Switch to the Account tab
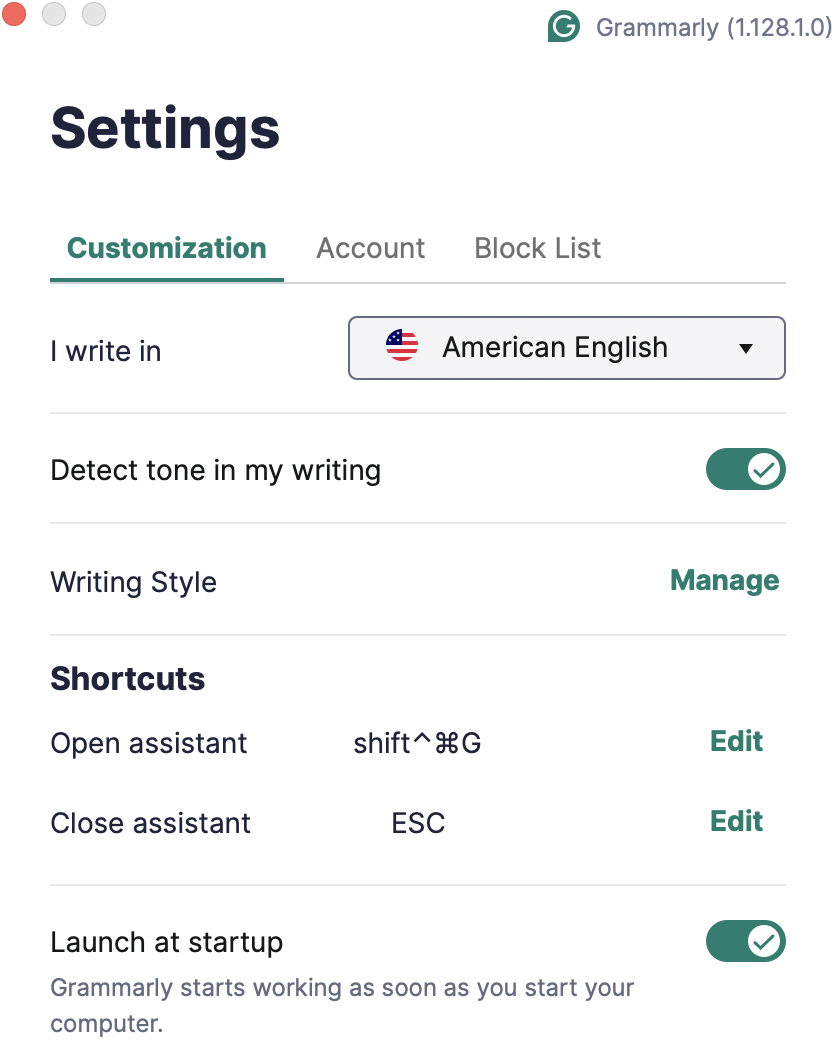Image resolution: width=838 pixels, height=1054 pixels. click(x=370, y=248)
